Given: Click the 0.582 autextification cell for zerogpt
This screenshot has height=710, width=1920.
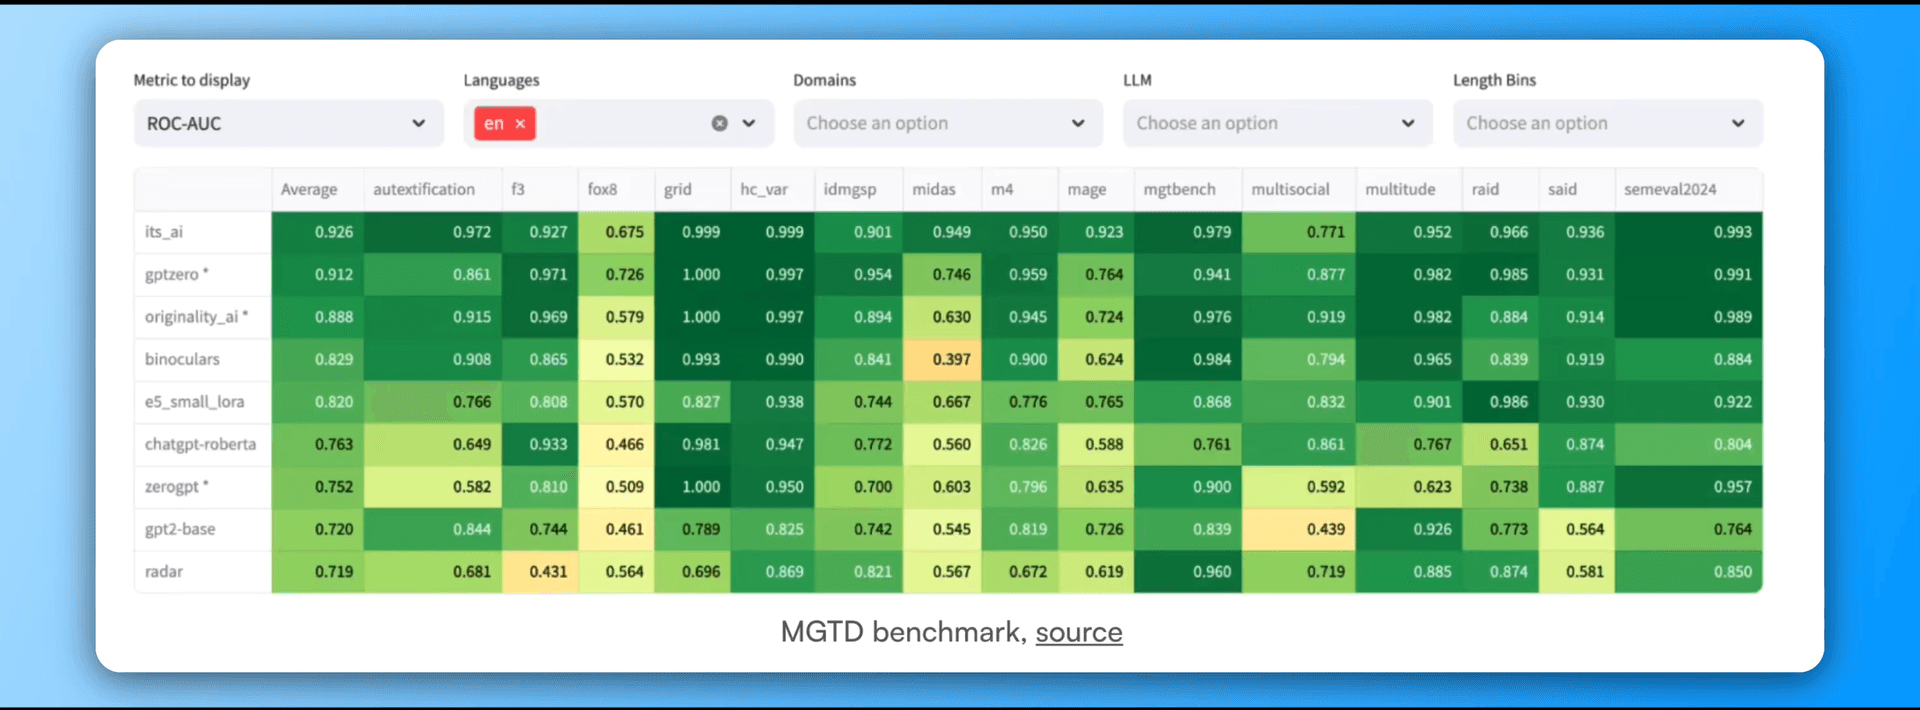Looking at the screenshot, I should (x=432, y=487).
